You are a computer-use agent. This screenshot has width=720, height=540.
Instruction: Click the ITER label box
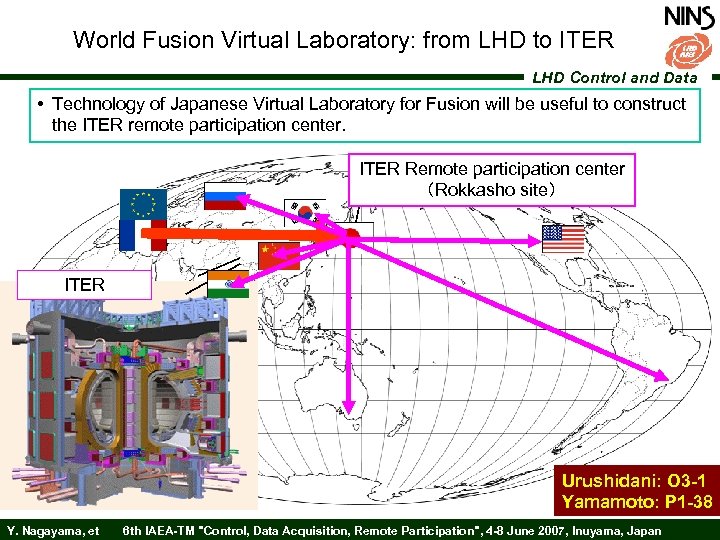84,285
